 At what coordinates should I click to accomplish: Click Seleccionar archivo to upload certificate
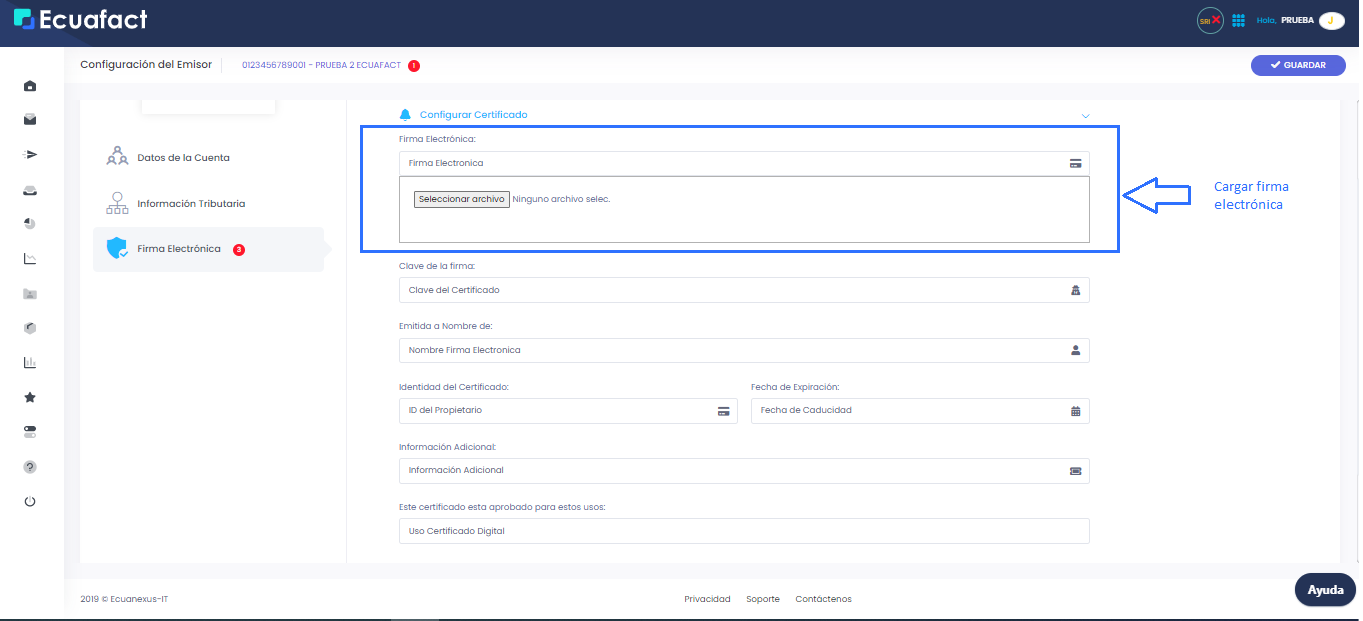461,198
